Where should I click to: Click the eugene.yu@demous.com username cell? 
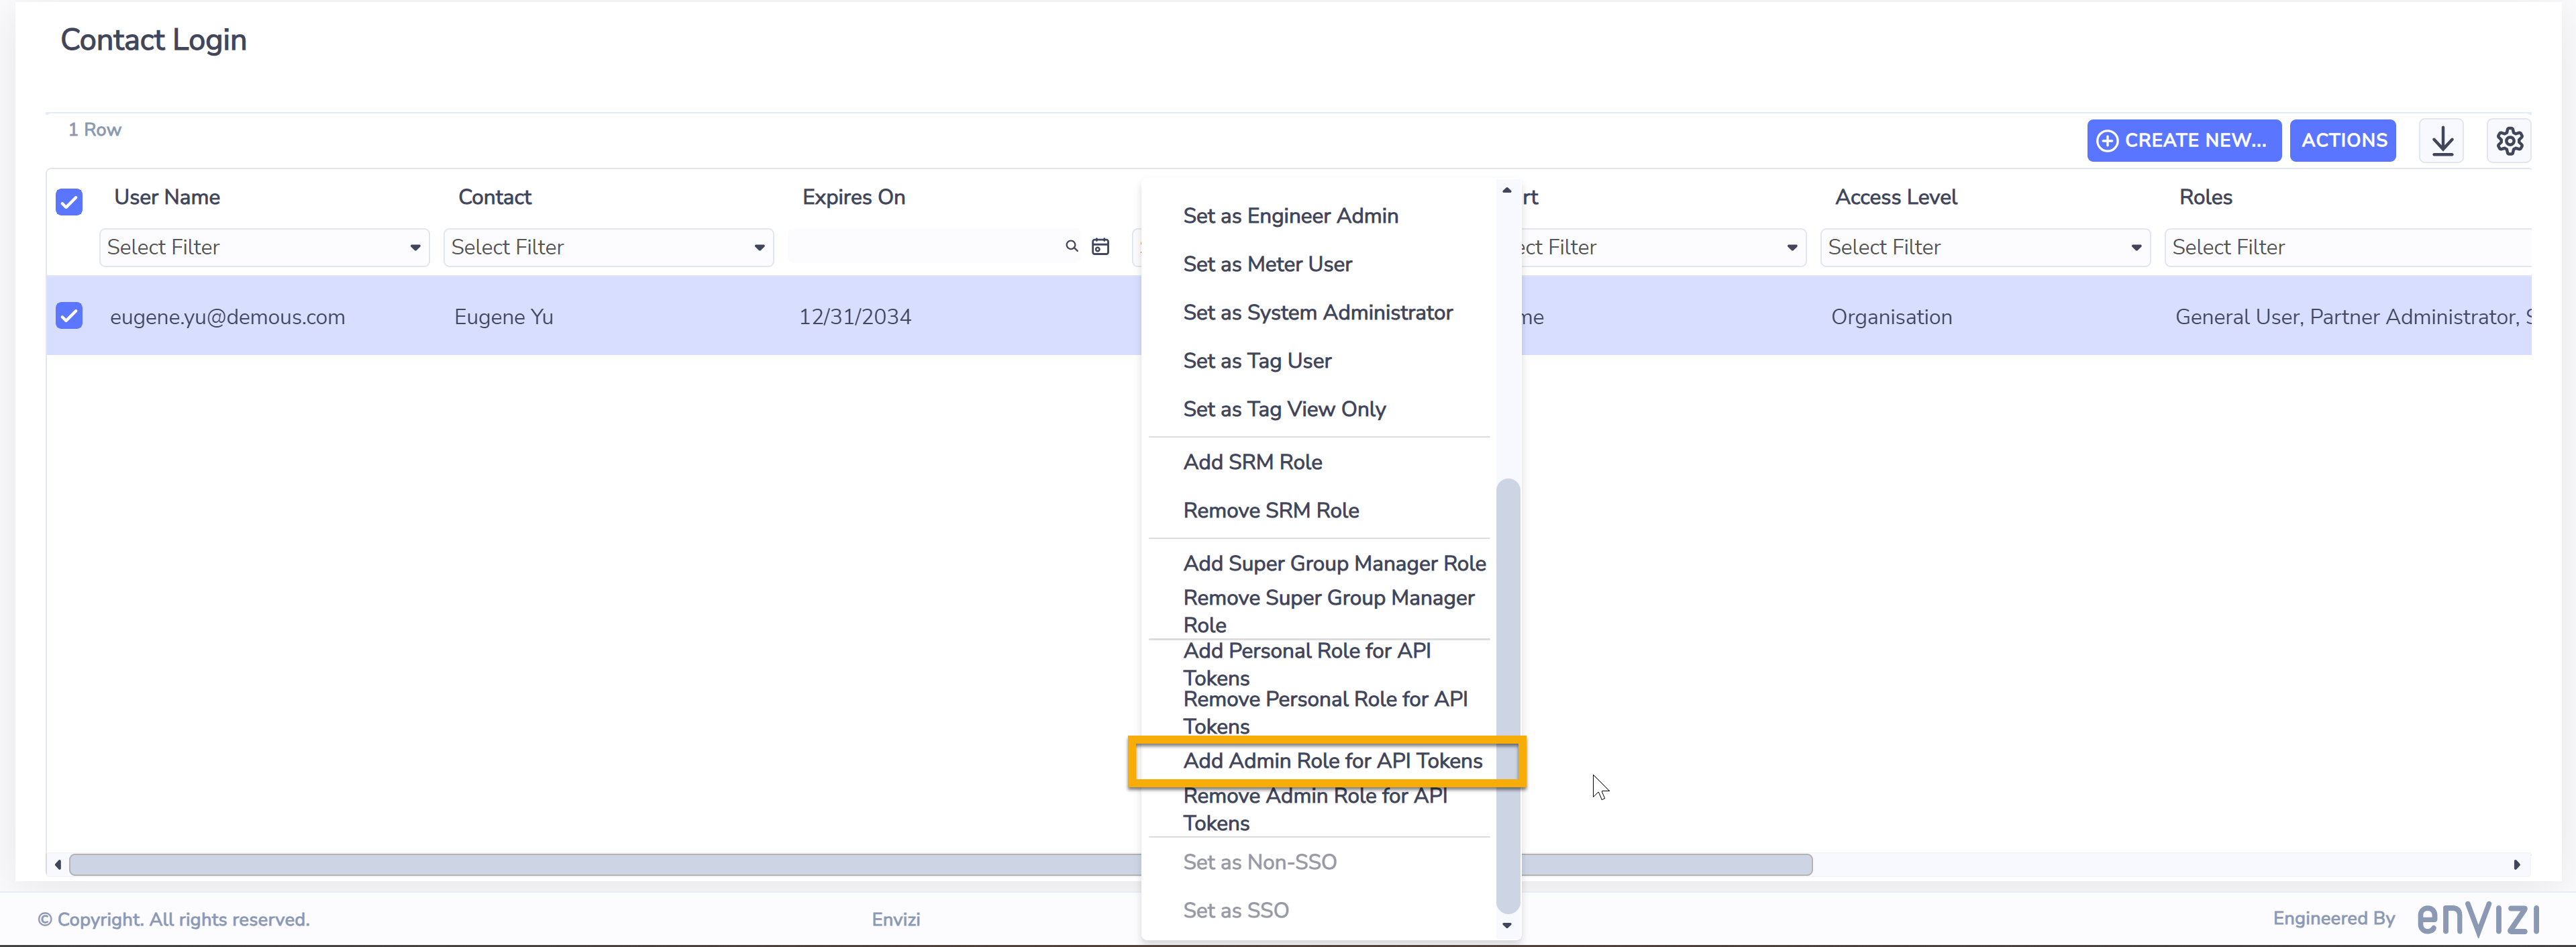pos(227,317)
